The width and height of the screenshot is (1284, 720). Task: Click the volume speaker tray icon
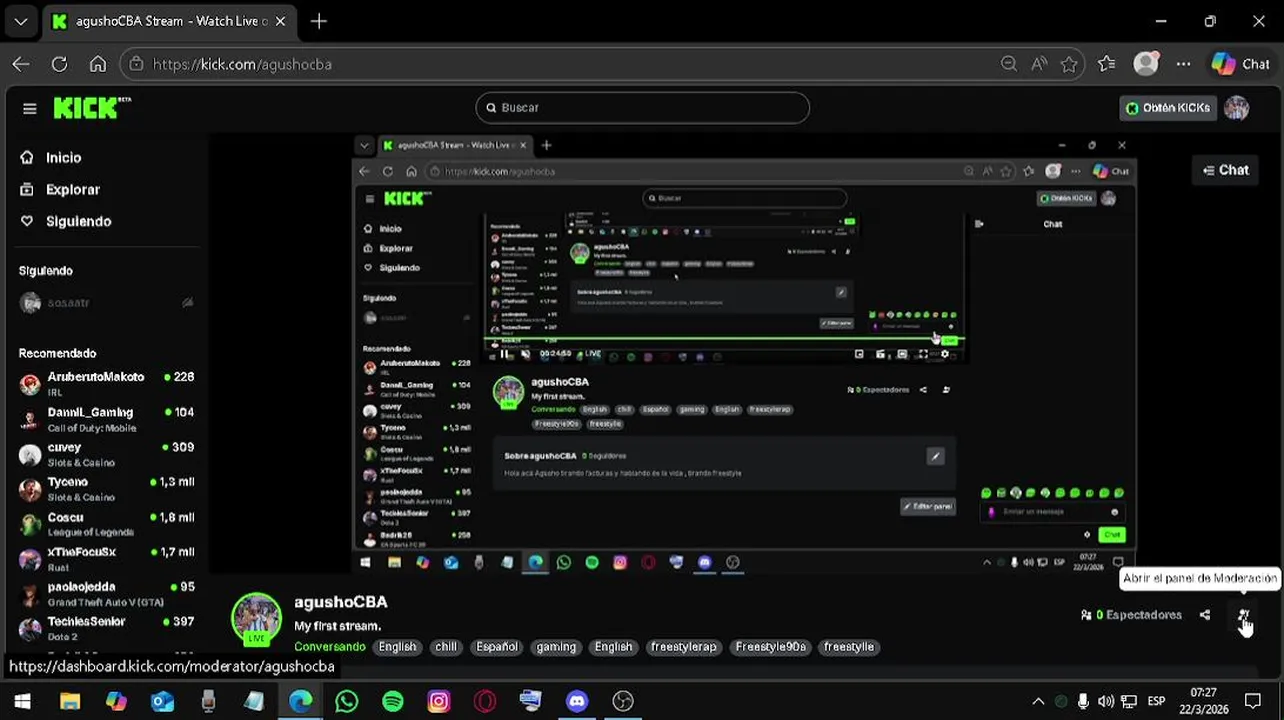[x=1105, y=701]
